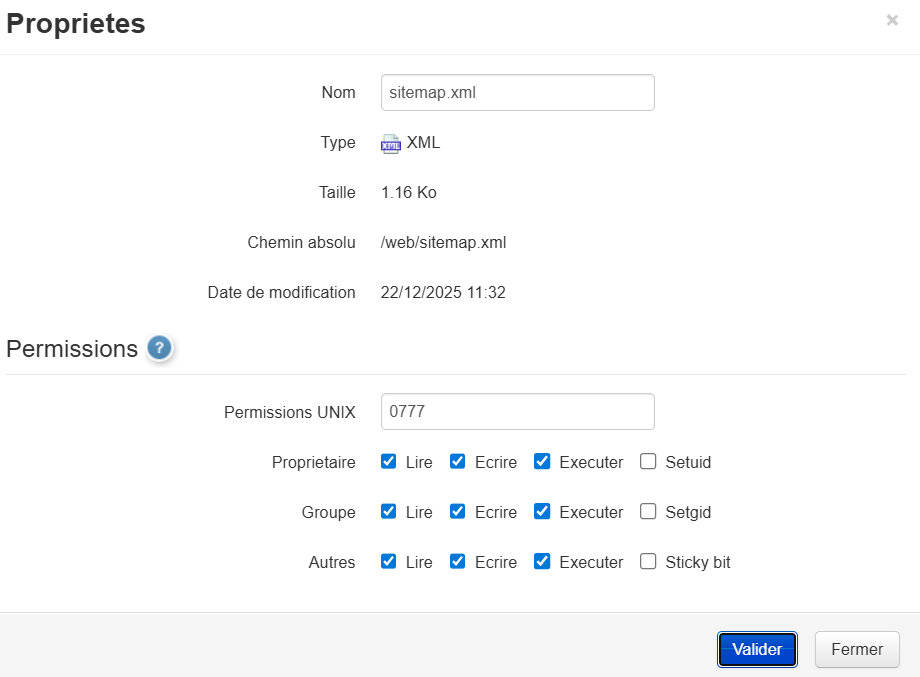Uncheck Lire for Autres
Screen dimensions: 920x677
pos(389,562)
